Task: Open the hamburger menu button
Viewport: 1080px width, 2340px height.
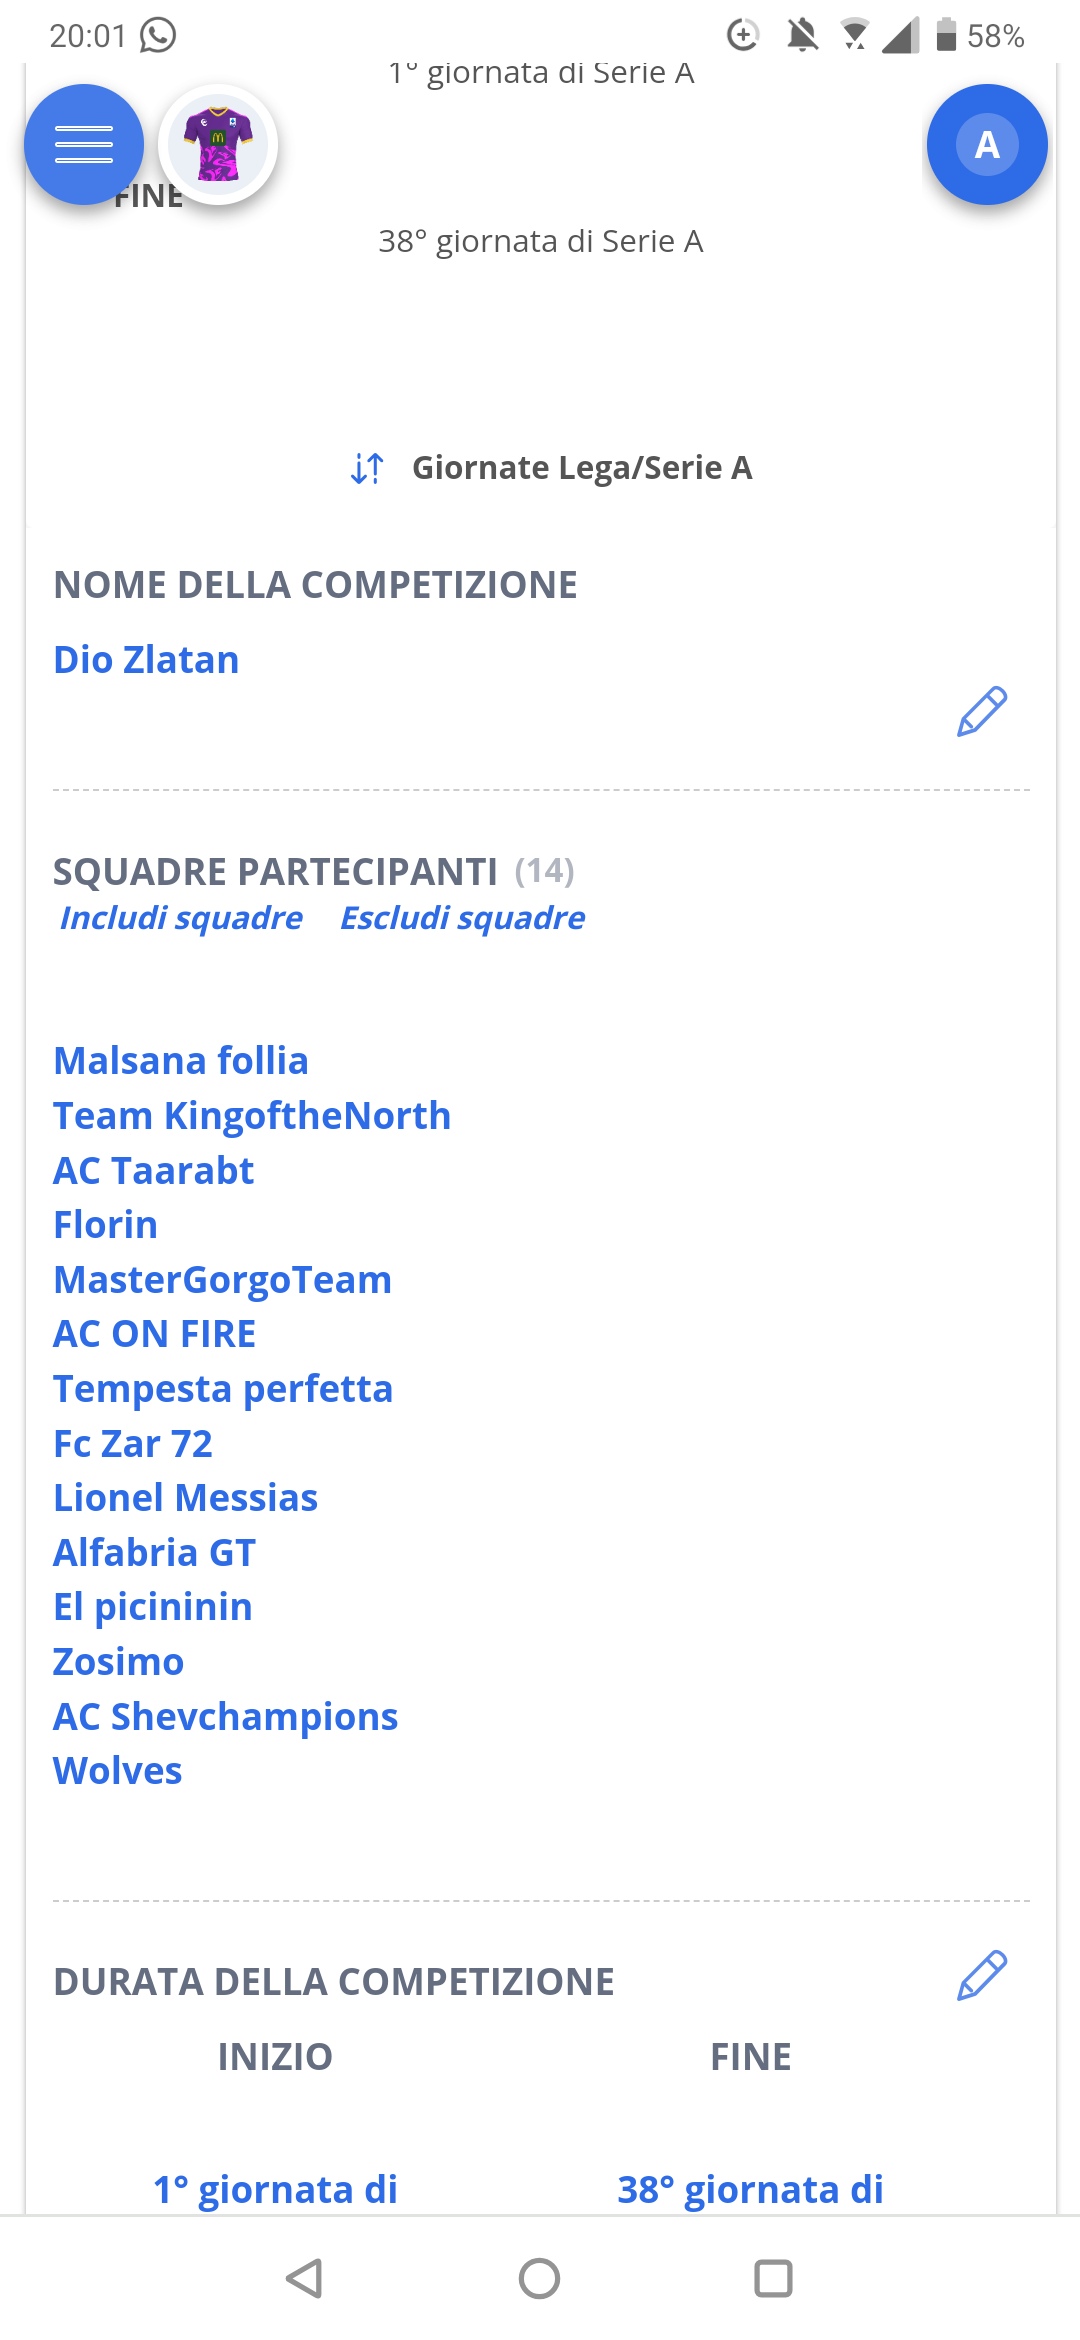Action: (x=84, y=145)
